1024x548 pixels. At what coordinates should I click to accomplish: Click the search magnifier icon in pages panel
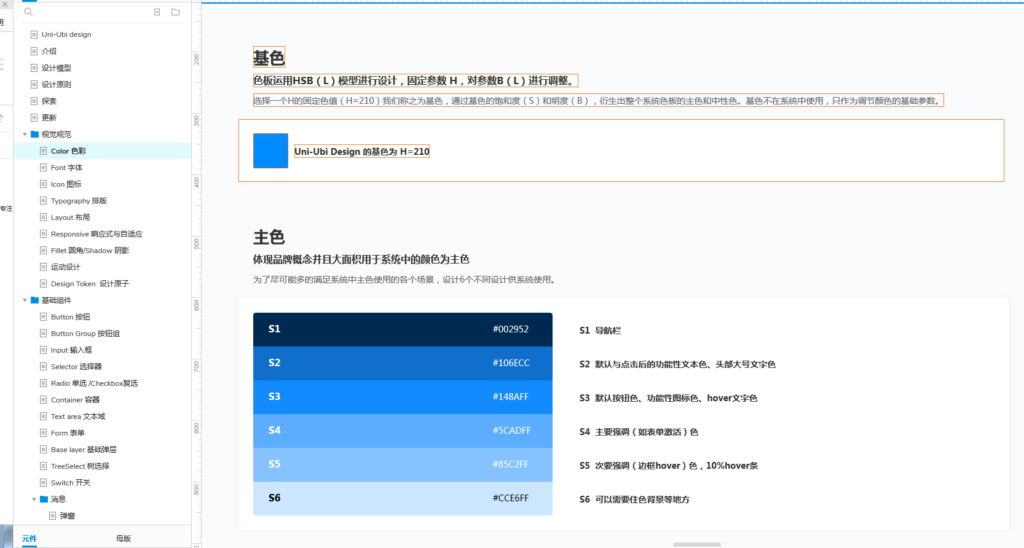tap(28, 12)
